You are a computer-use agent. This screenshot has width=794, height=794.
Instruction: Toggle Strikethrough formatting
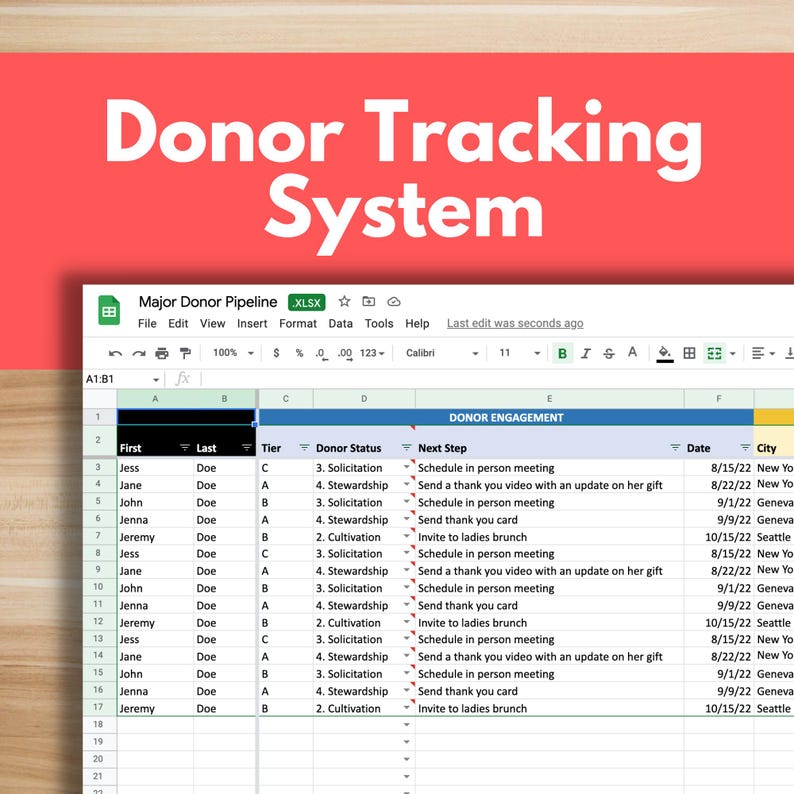pyautogui.click(x=609, y=353)
